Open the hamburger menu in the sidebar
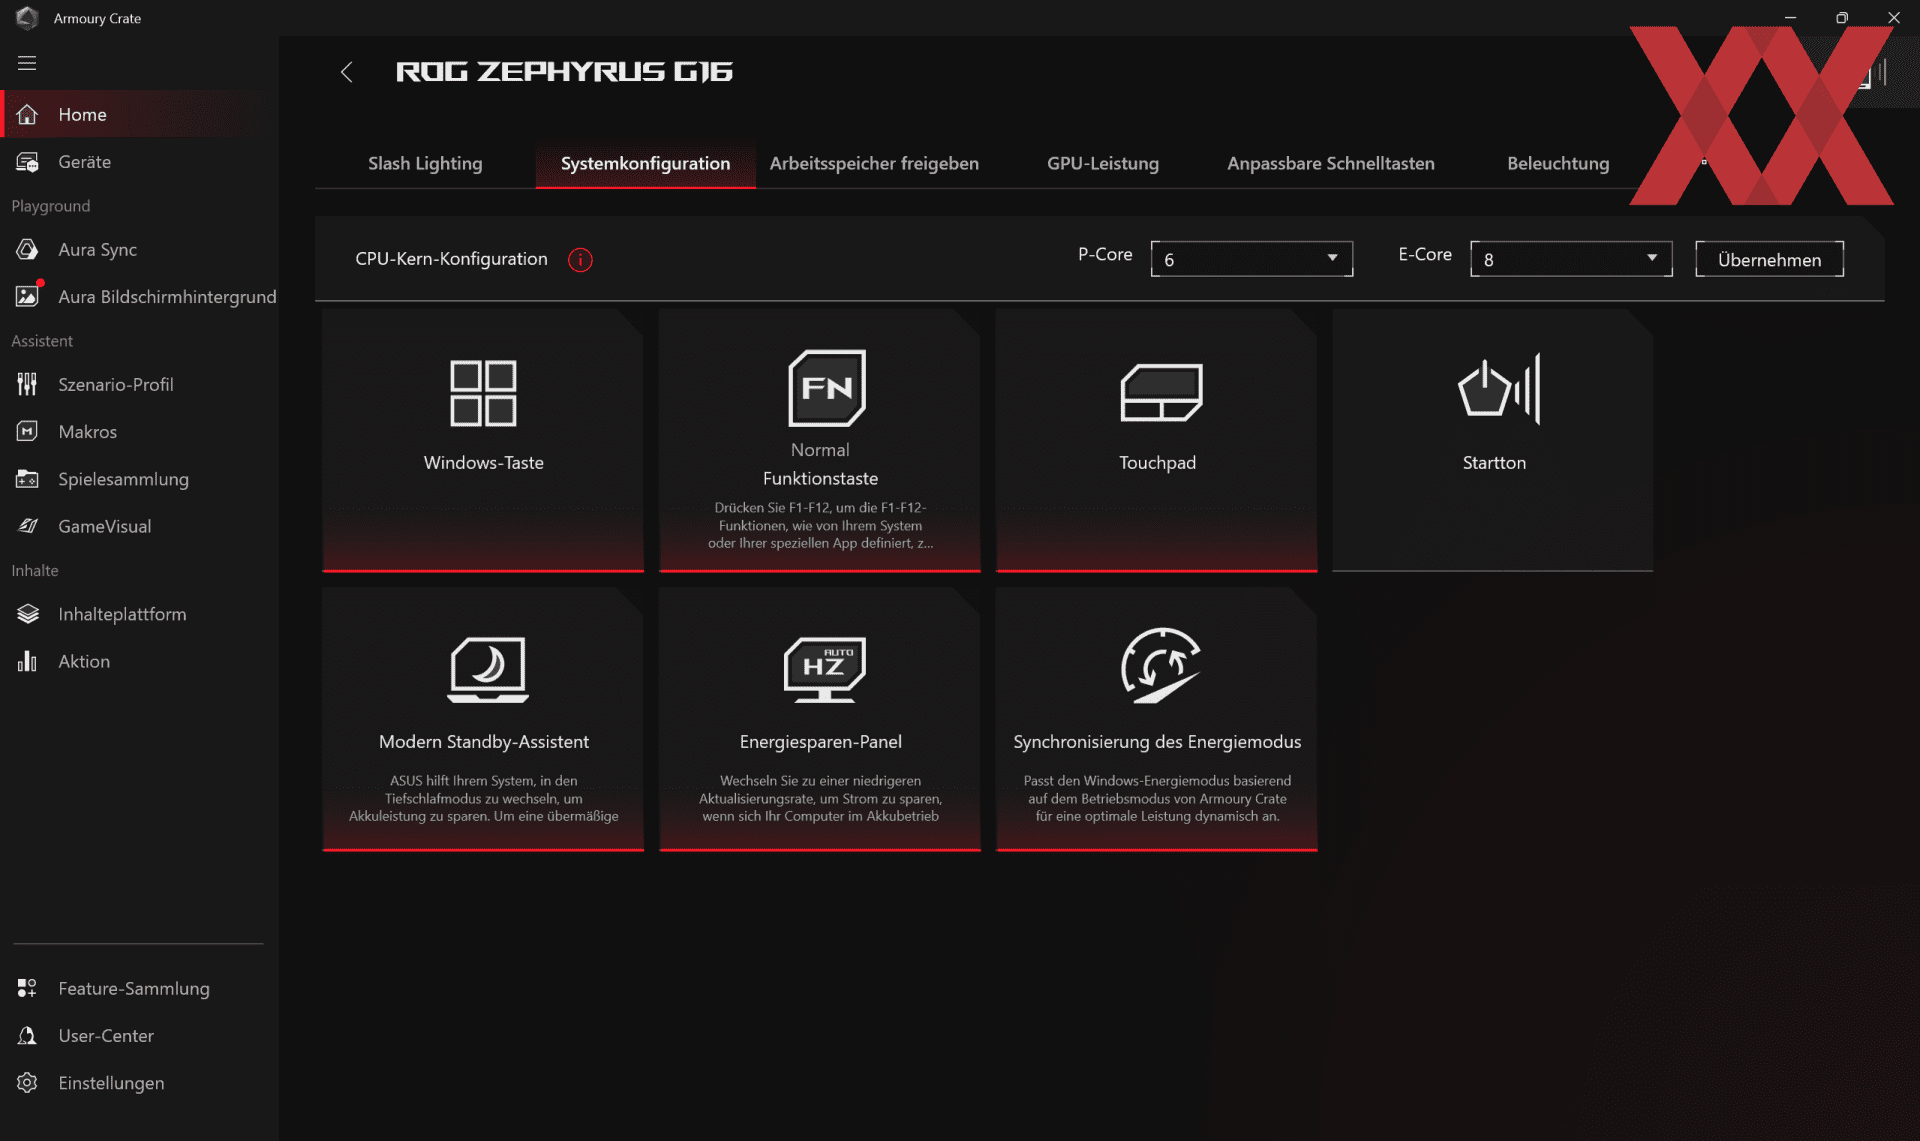Screen dimensions: 1920x1141 pos(27,63)
